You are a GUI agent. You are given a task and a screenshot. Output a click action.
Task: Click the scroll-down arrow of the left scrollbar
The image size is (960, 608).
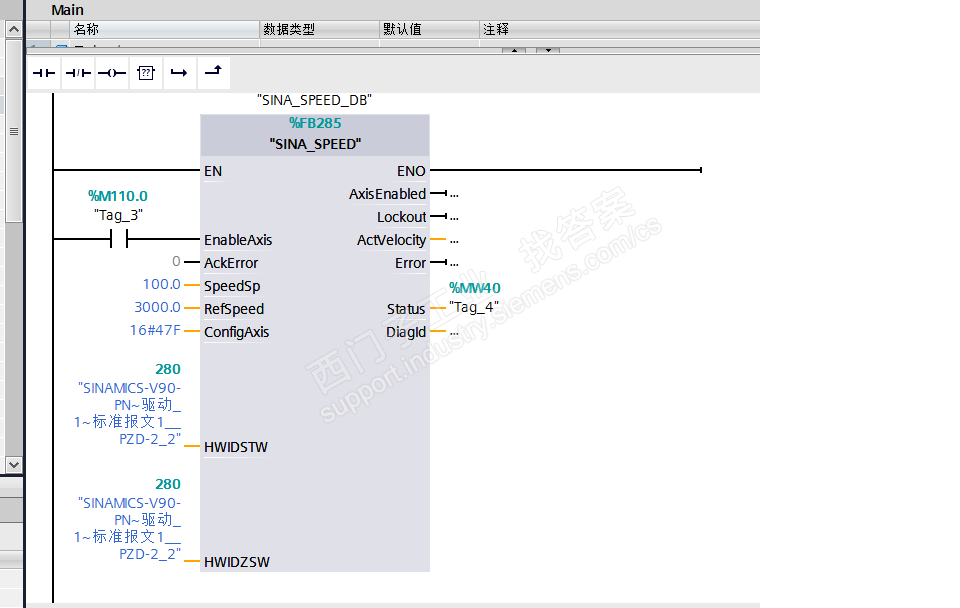coord(13,464)
